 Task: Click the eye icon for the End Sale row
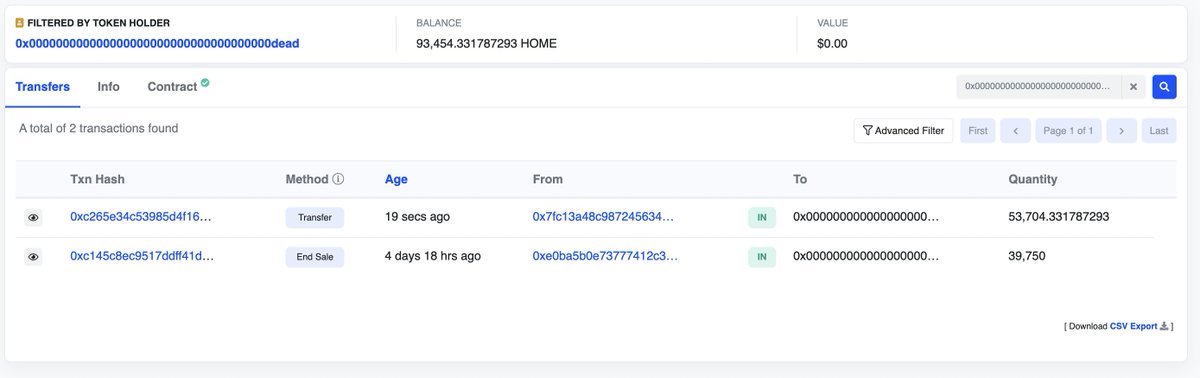tap(33, 257)
